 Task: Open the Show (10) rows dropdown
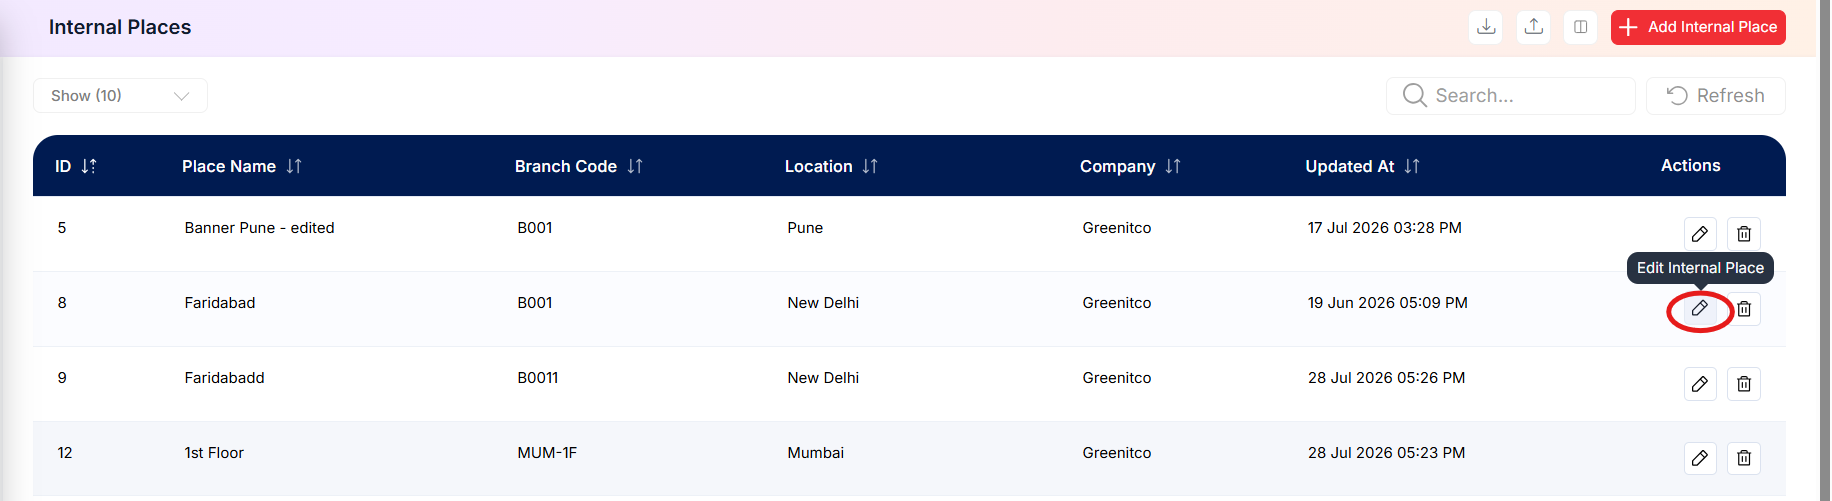point(120,96)
